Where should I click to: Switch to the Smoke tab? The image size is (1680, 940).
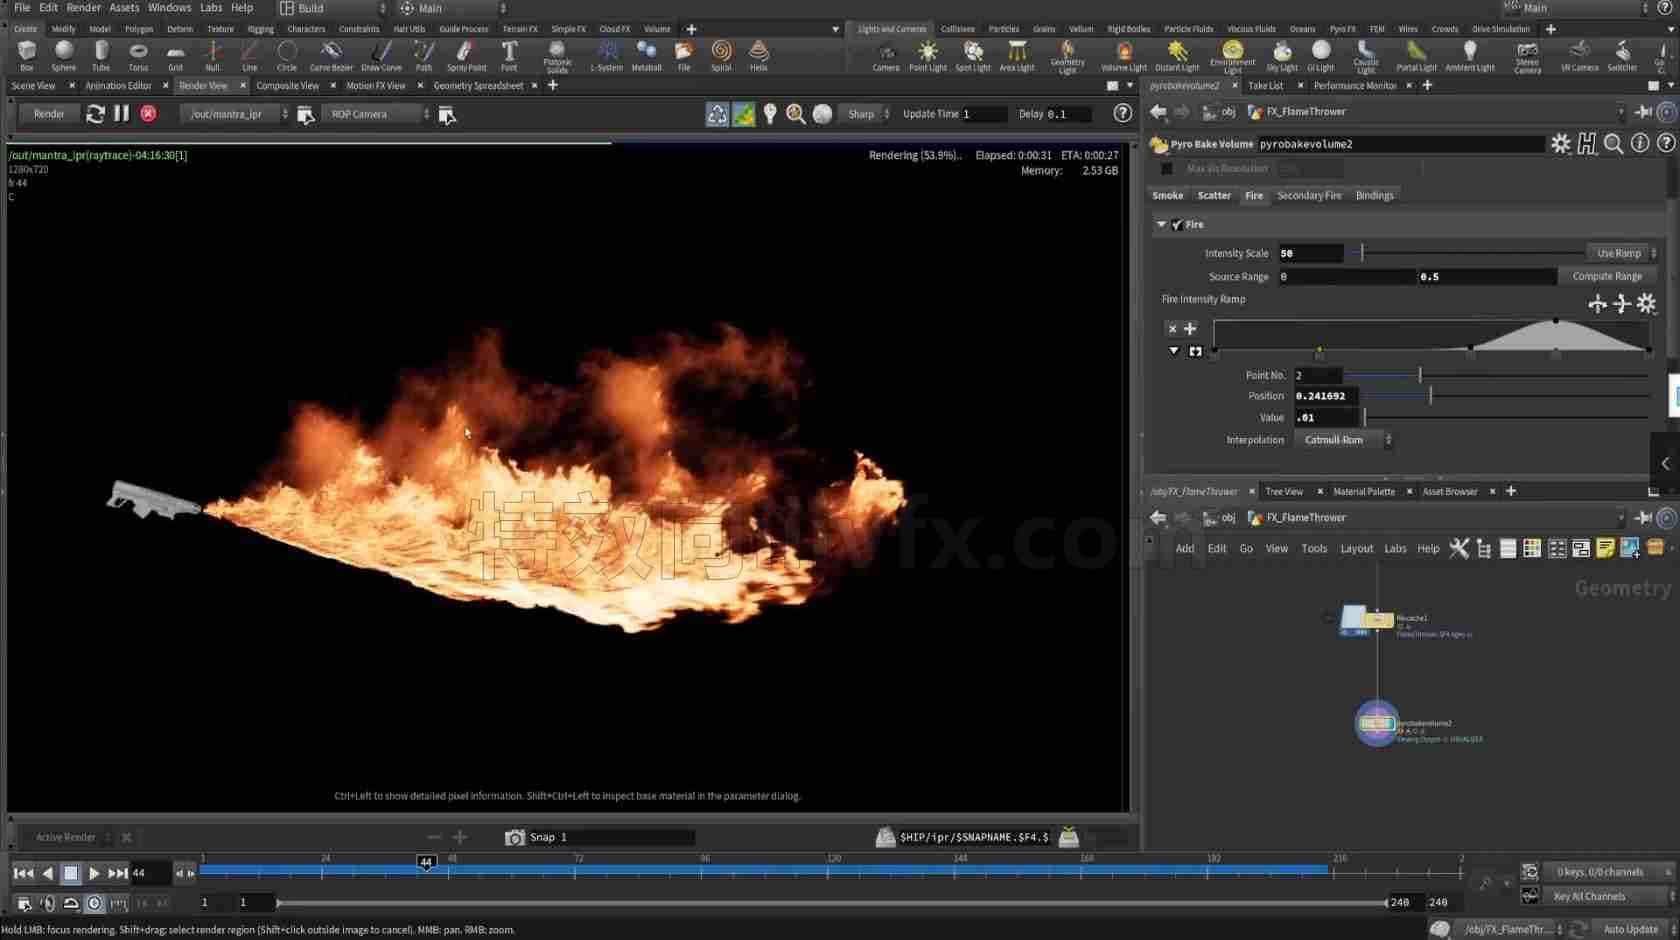(x=1167, y=196)
